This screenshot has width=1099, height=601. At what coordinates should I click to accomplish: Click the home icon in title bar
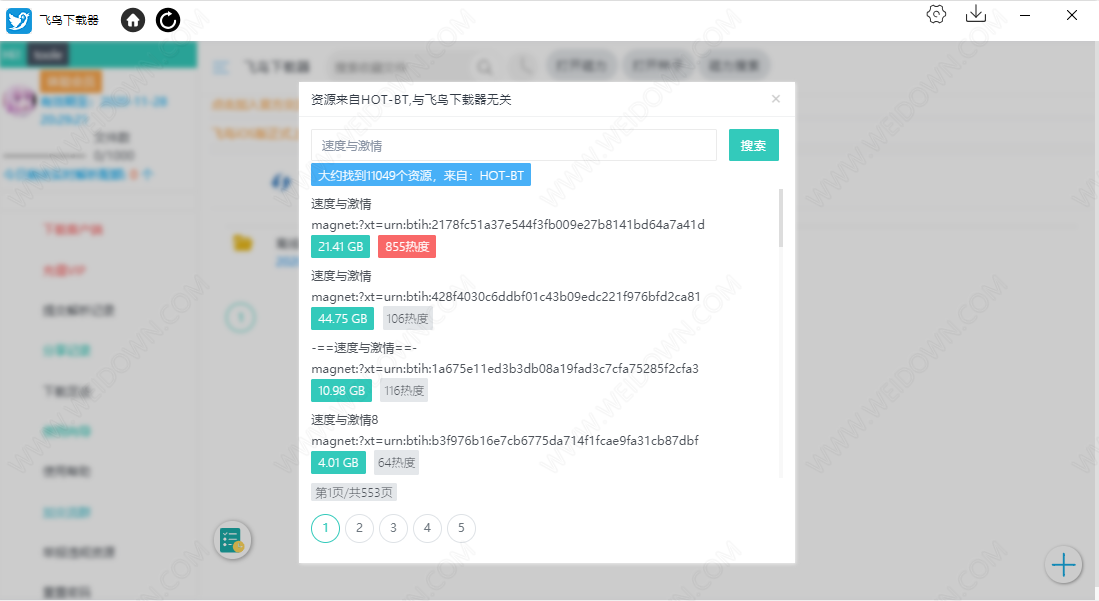133,19
